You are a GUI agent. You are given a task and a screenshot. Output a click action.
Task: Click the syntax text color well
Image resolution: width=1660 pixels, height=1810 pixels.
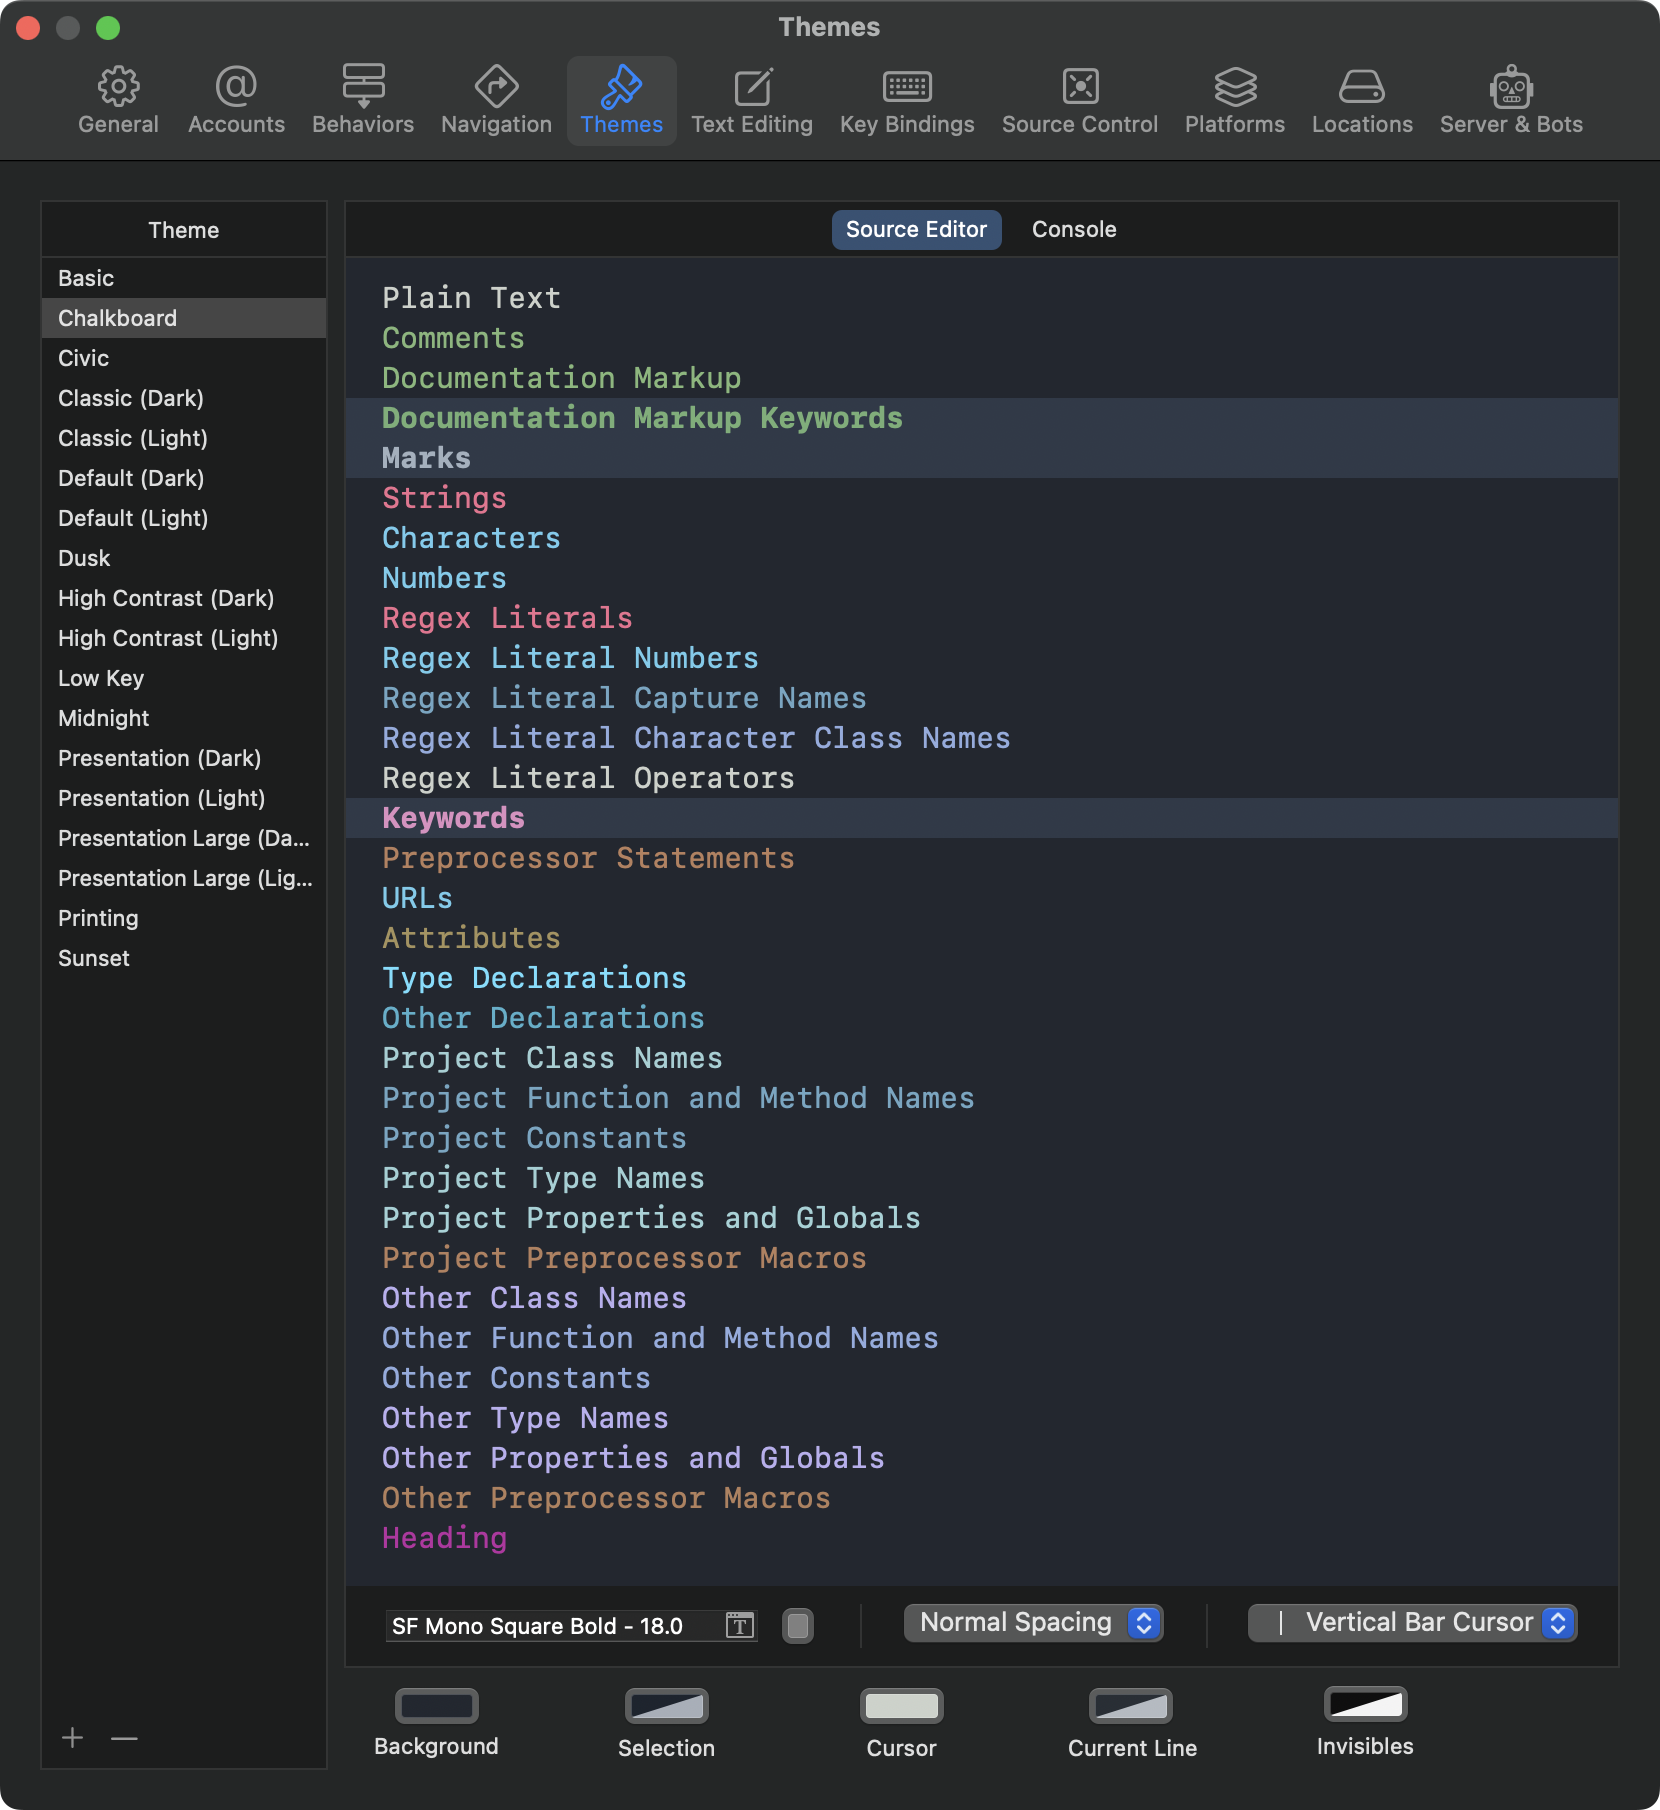(797, 1626)
